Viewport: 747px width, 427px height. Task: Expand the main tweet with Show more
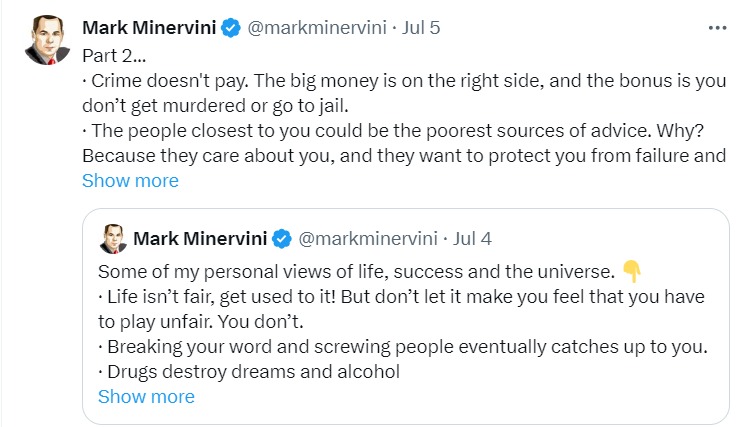point(130,181)
